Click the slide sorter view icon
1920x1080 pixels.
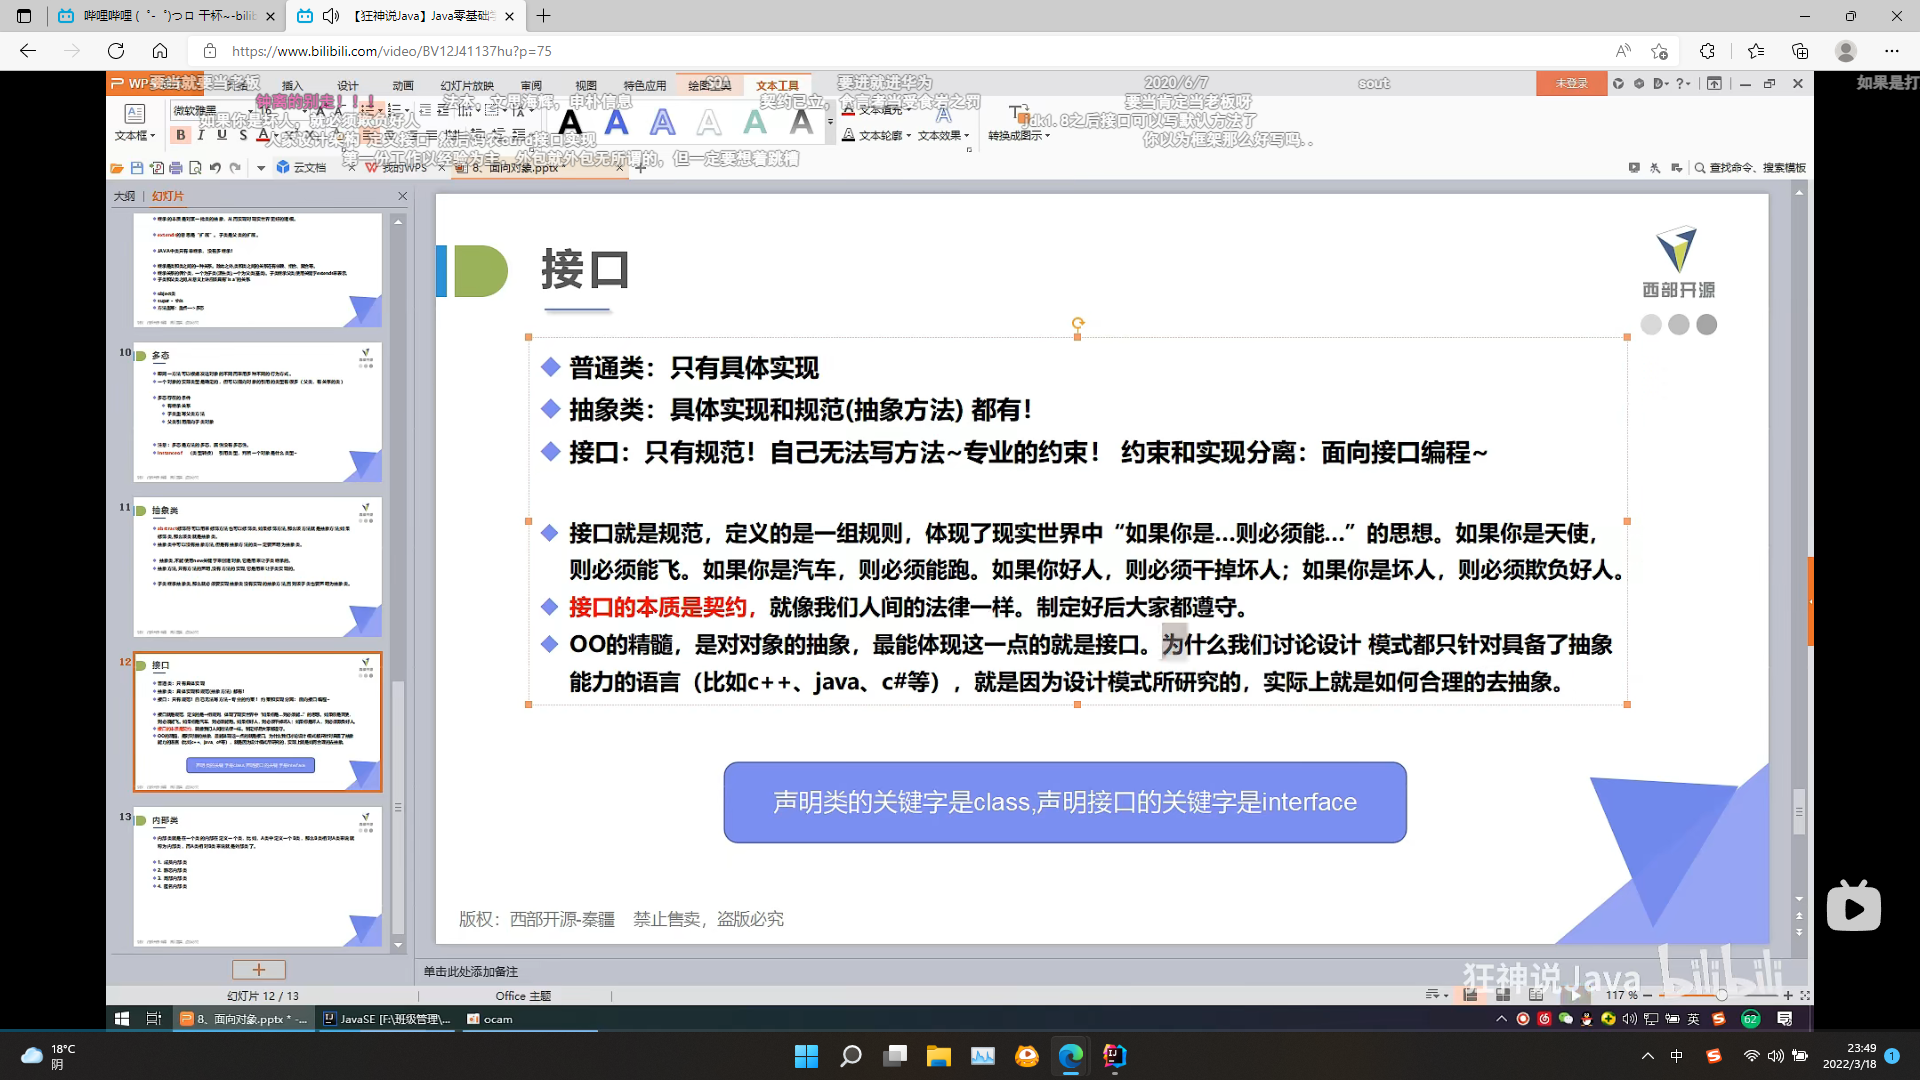[x=1503, y=995]
